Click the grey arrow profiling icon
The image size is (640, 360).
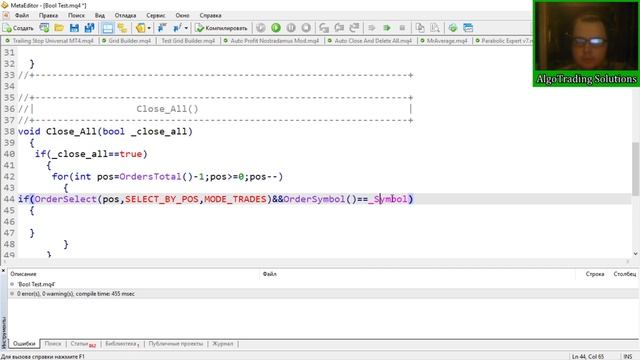tap(371, 28)
